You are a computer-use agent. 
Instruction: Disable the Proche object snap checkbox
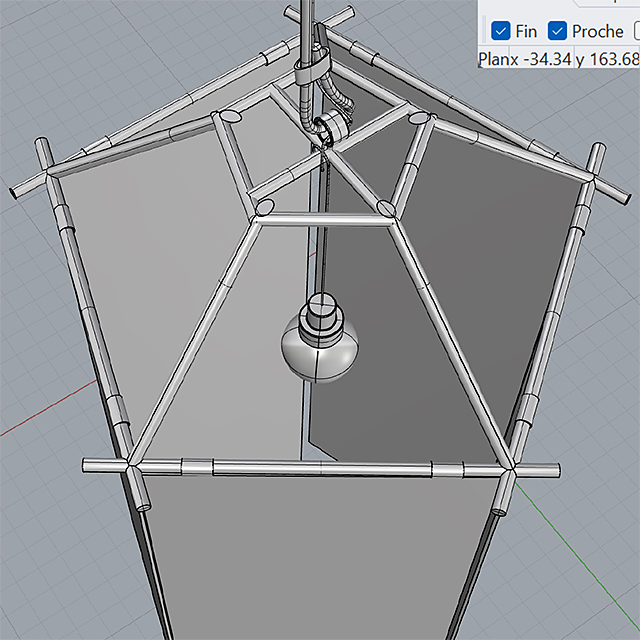click(x=558, y=31)
